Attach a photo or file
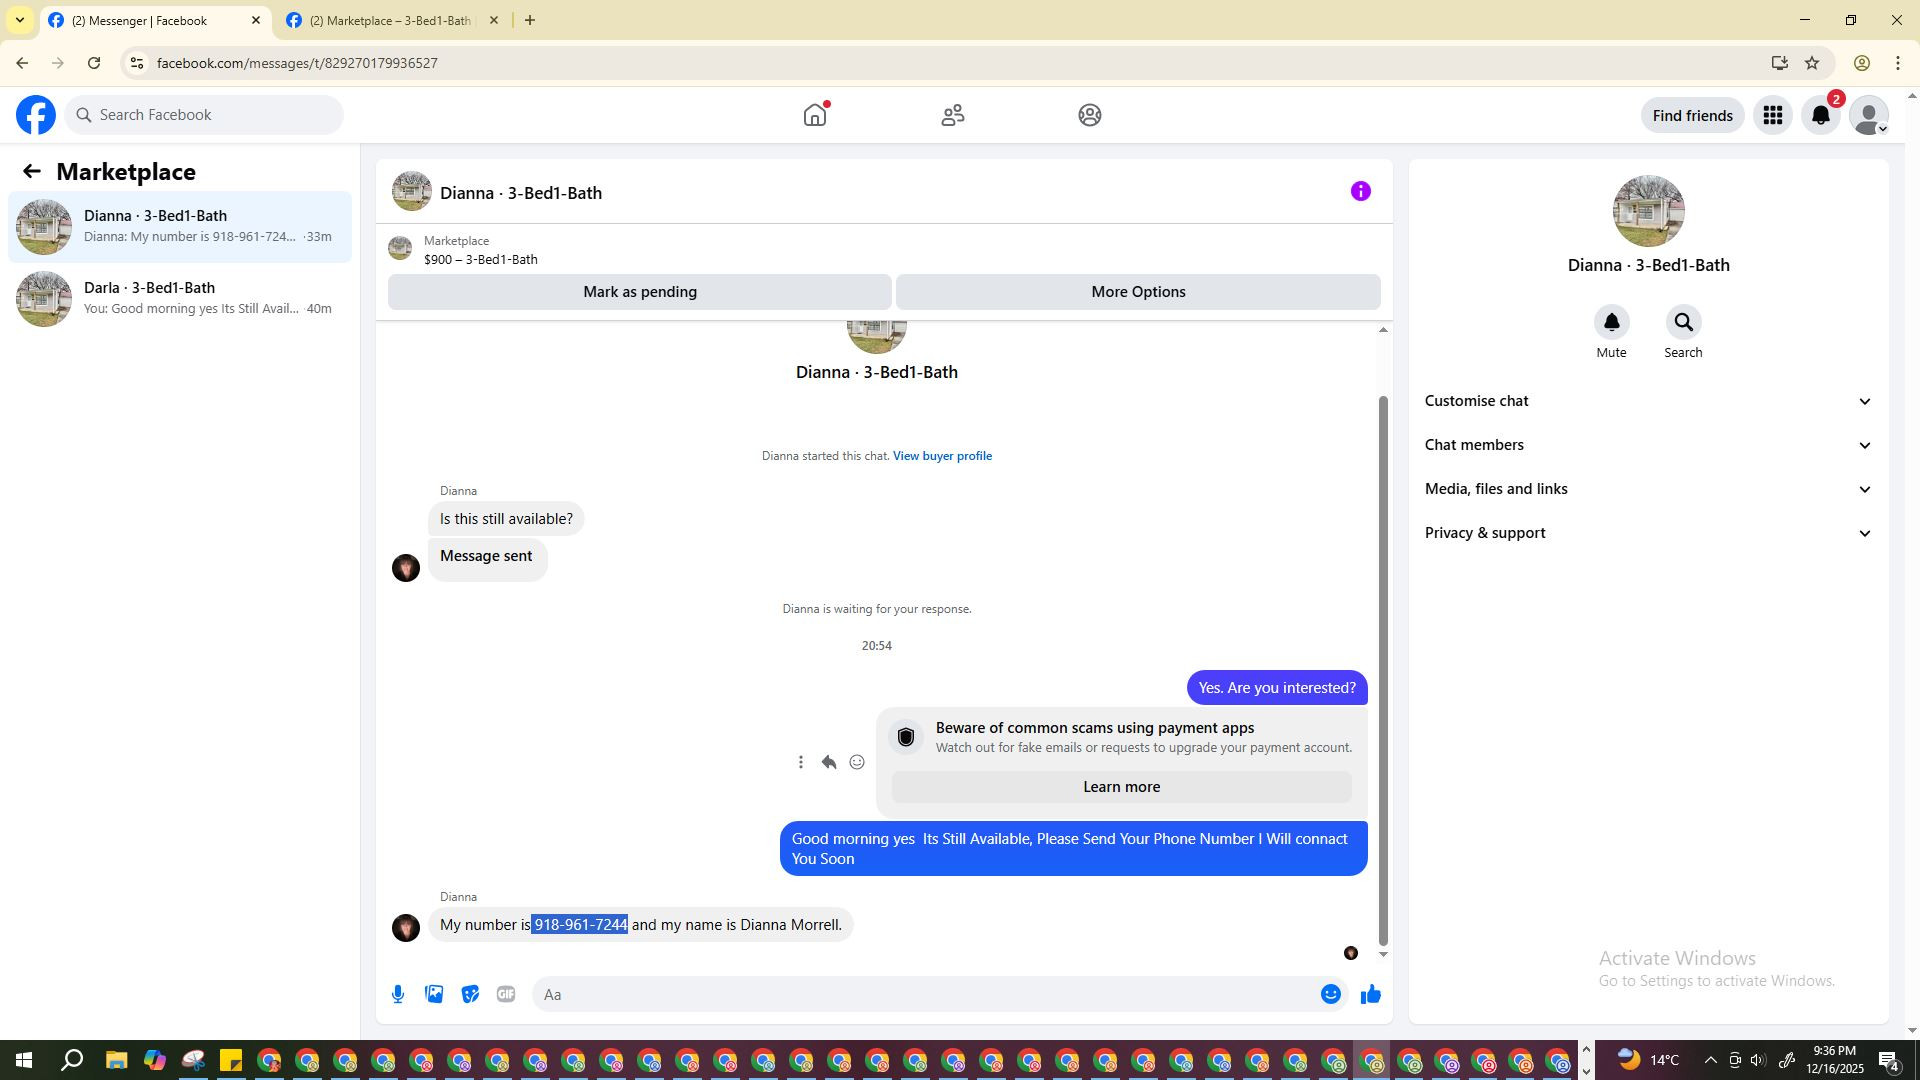The width and height of the screenshot is (1920, 1080). pyautogui.click(x=434, y=994)
